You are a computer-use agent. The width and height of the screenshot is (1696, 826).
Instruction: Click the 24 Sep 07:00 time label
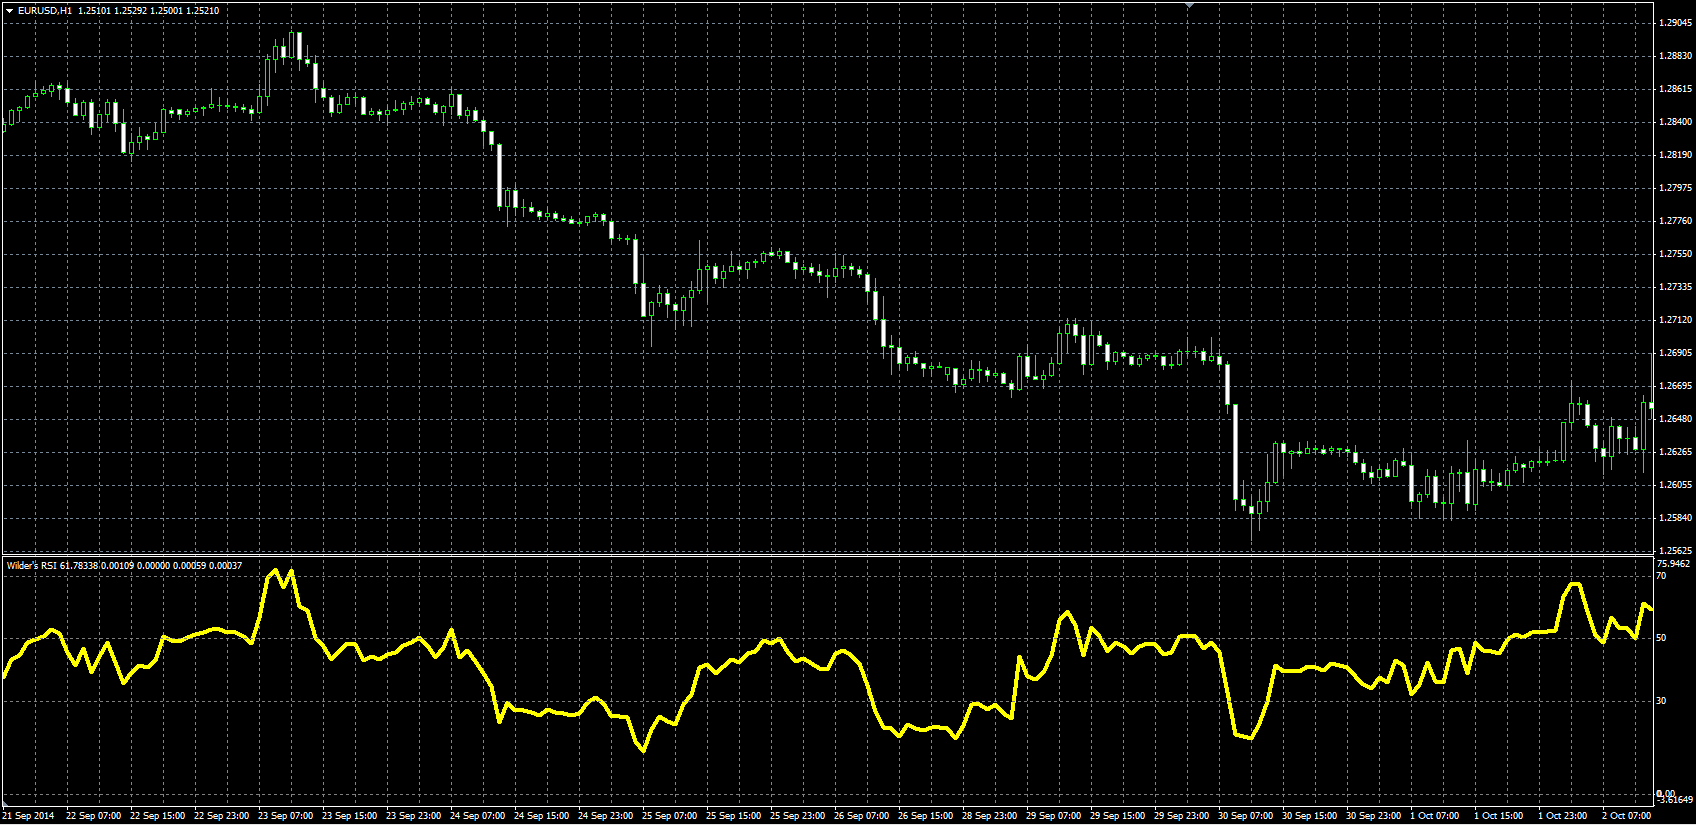[477, 816]
